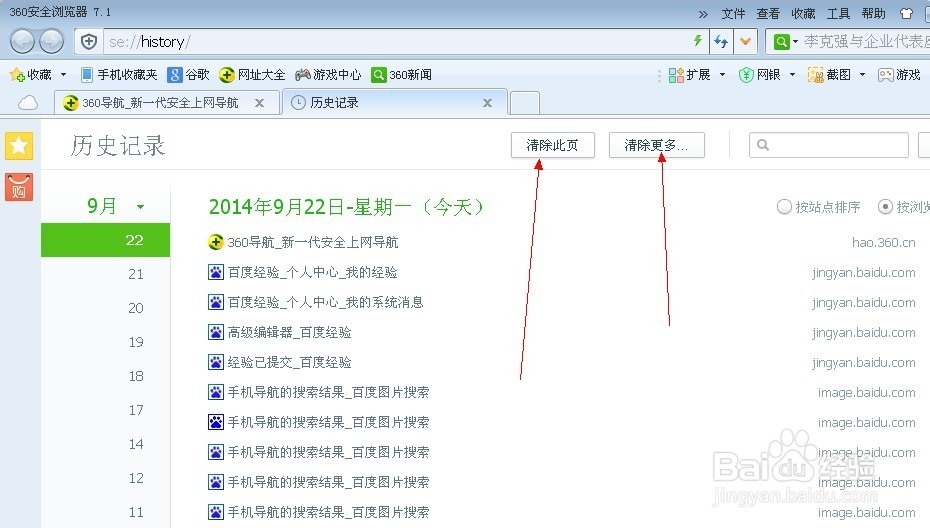Expand the 网银 dropdown arrow
Viewport: 930px width, 528px height.
pyautogui.click(x=792, y=75)
